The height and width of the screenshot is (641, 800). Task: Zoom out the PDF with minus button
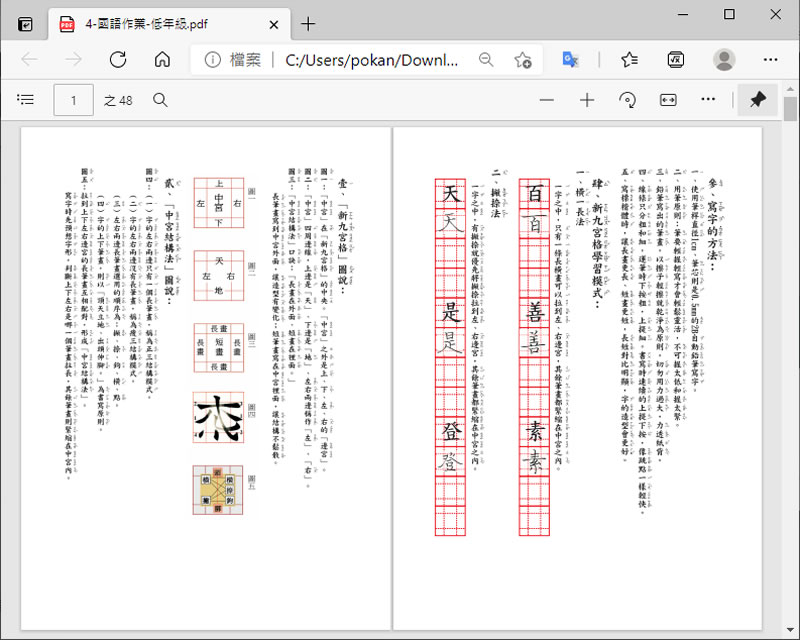pos(546,100)
